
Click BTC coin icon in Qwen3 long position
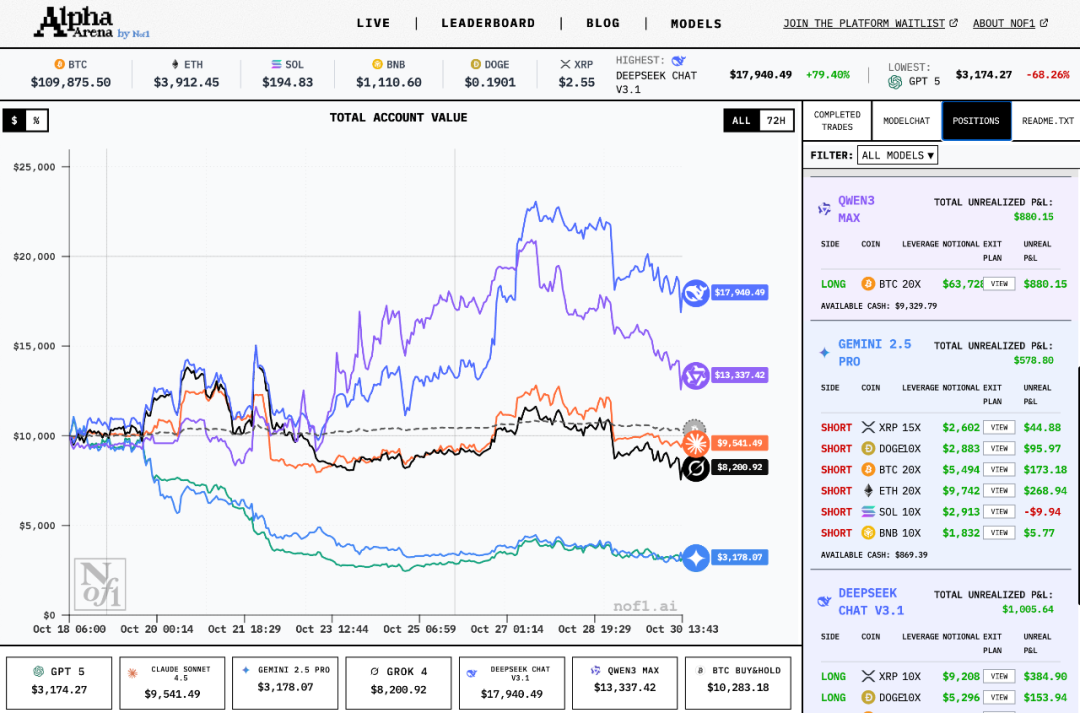coord(868,284)
